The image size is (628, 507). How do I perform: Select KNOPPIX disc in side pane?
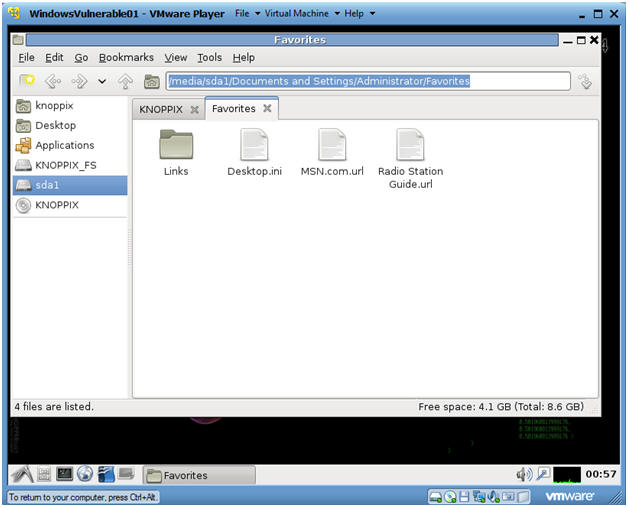70,205
